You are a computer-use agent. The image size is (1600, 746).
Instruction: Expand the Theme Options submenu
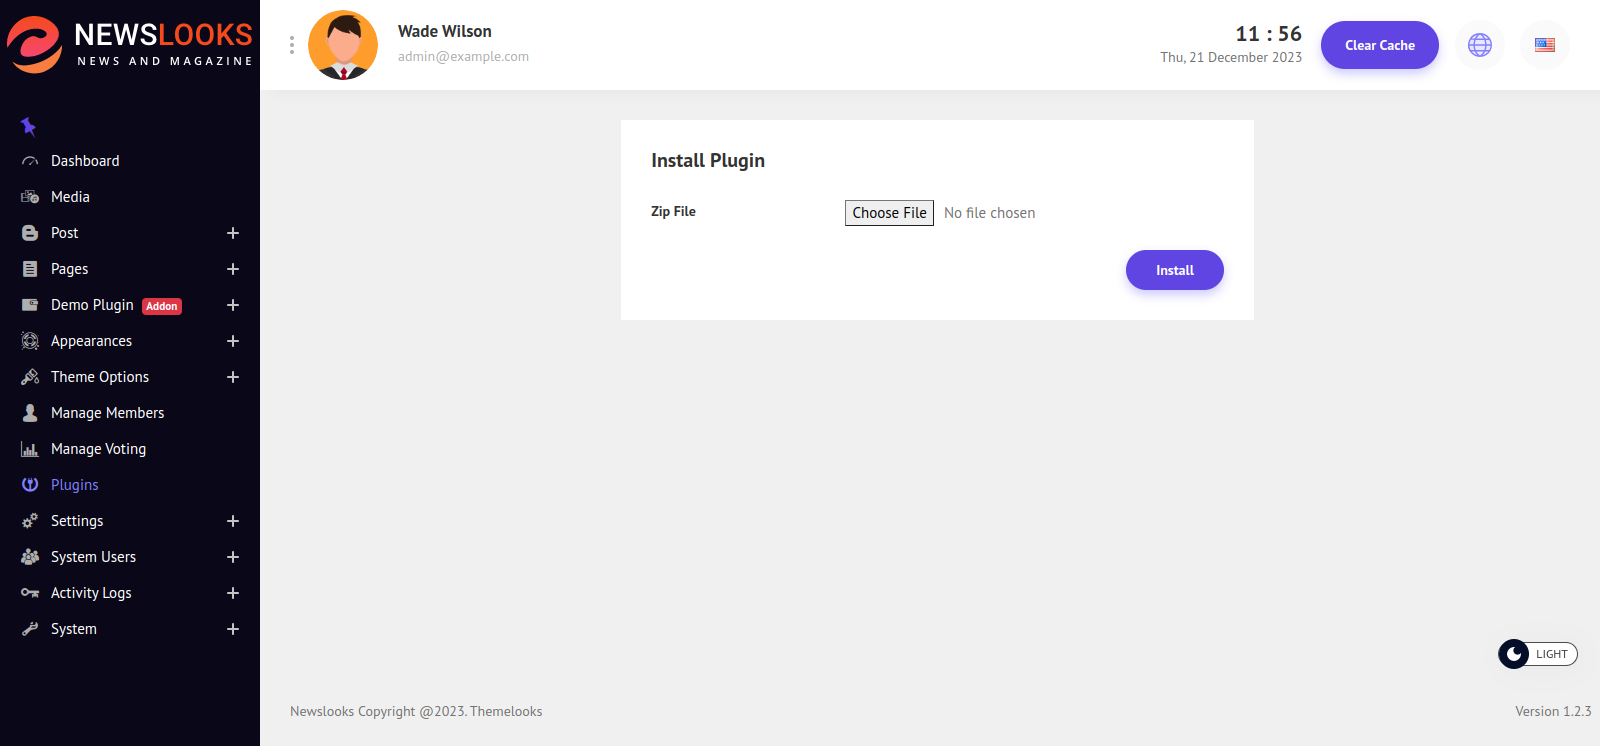[233, 377]
